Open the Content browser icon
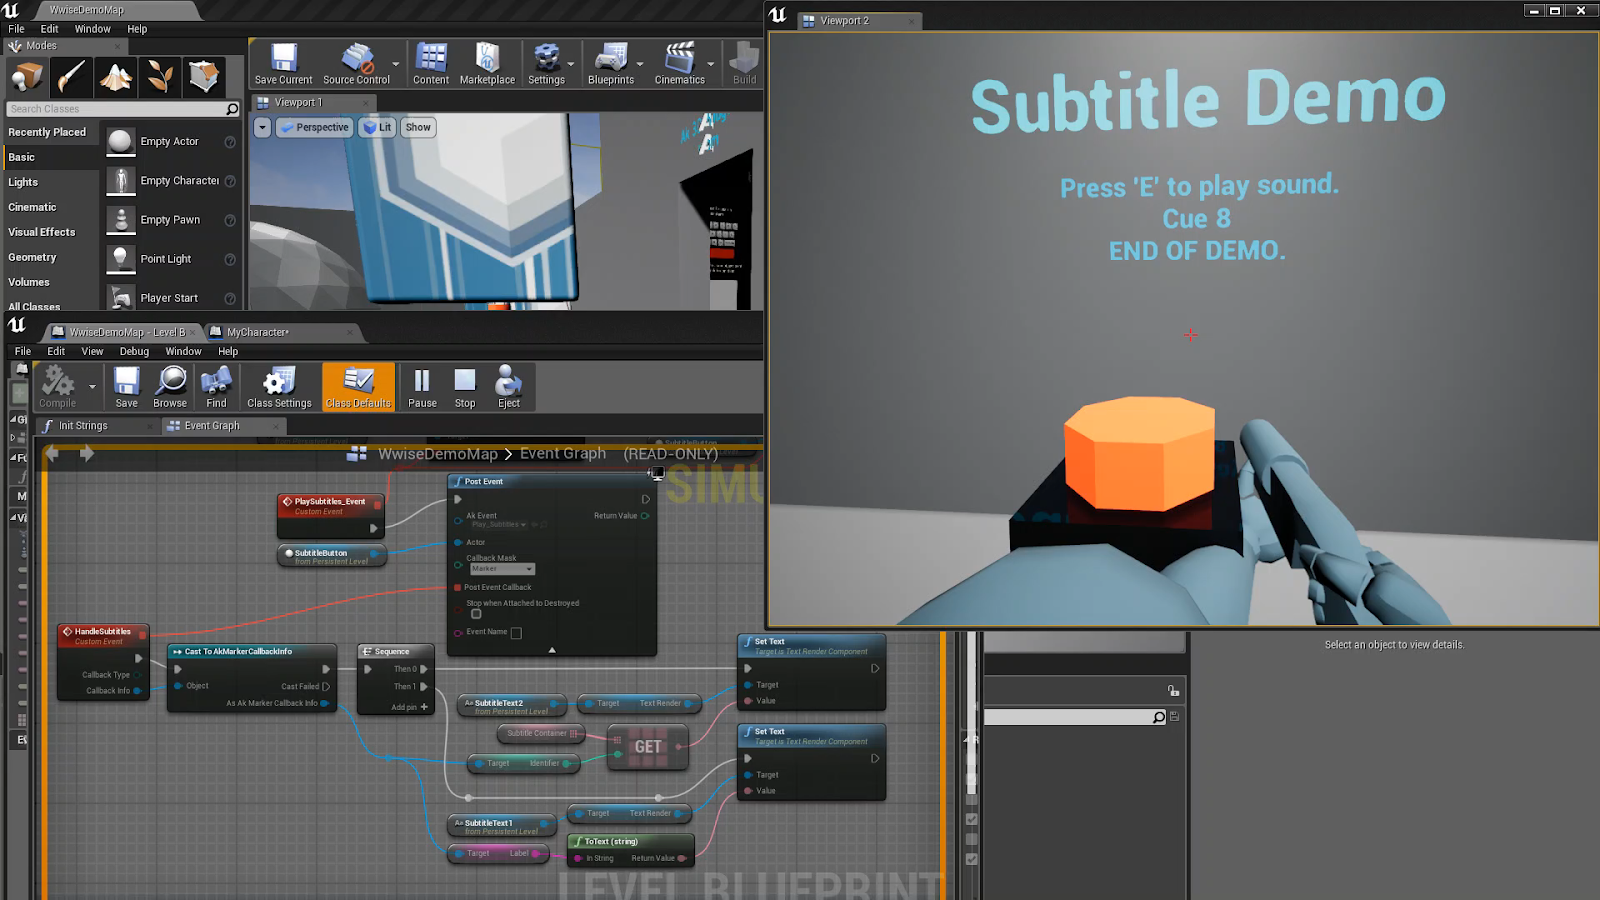The height and width of the screenshot is (900, 1600). point(431,64)
